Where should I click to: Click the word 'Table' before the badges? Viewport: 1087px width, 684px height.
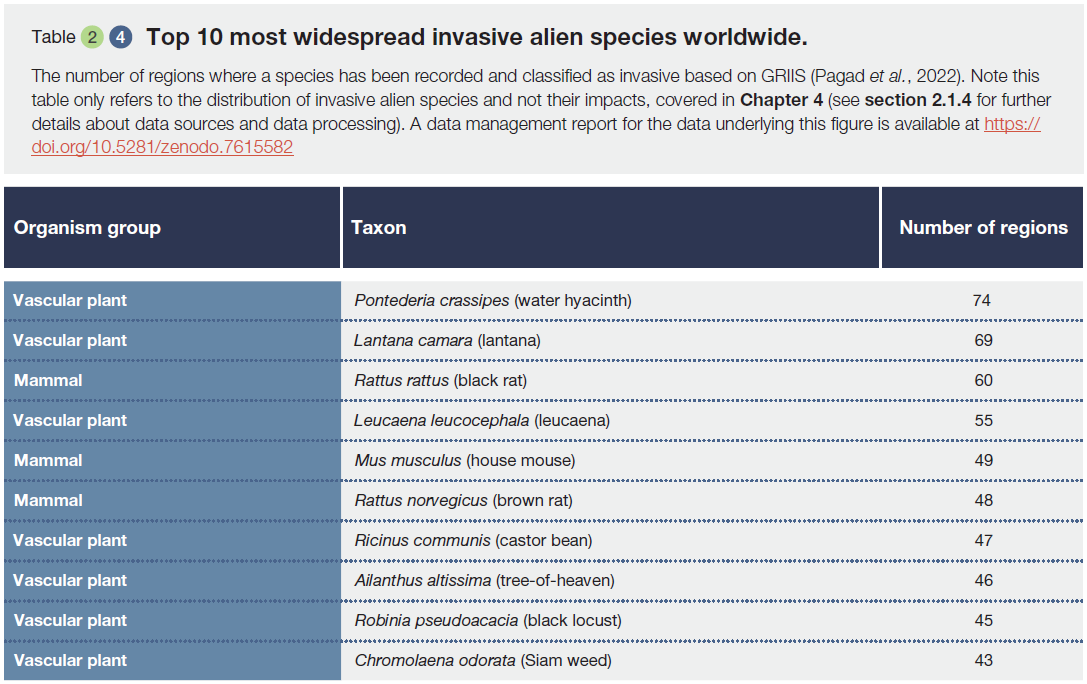(53, 37)
